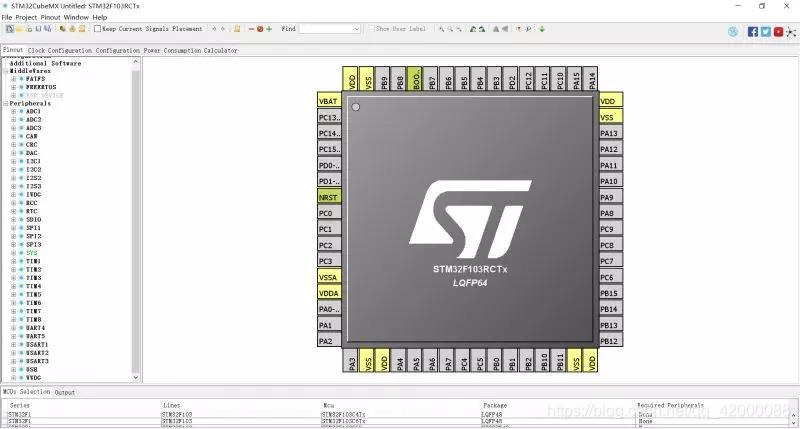Open the Power Consumption Calculator tab
The height and width of the screenshot is (429, 800).
tap(190, 51)
